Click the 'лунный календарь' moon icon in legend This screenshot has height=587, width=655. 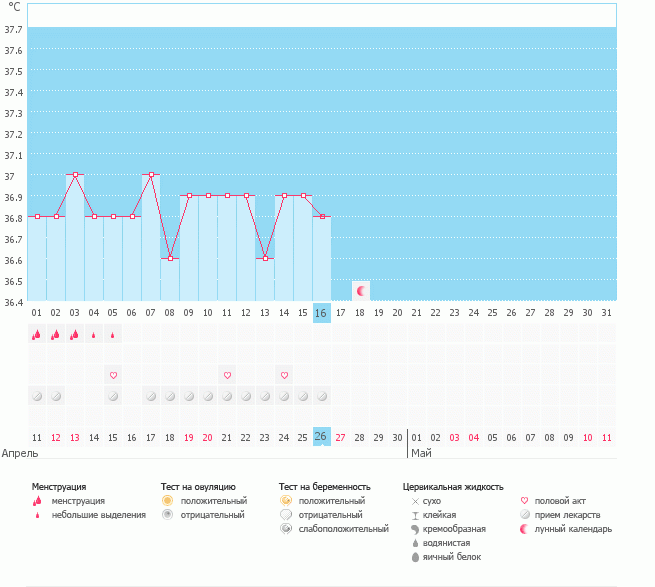(526, 529)
